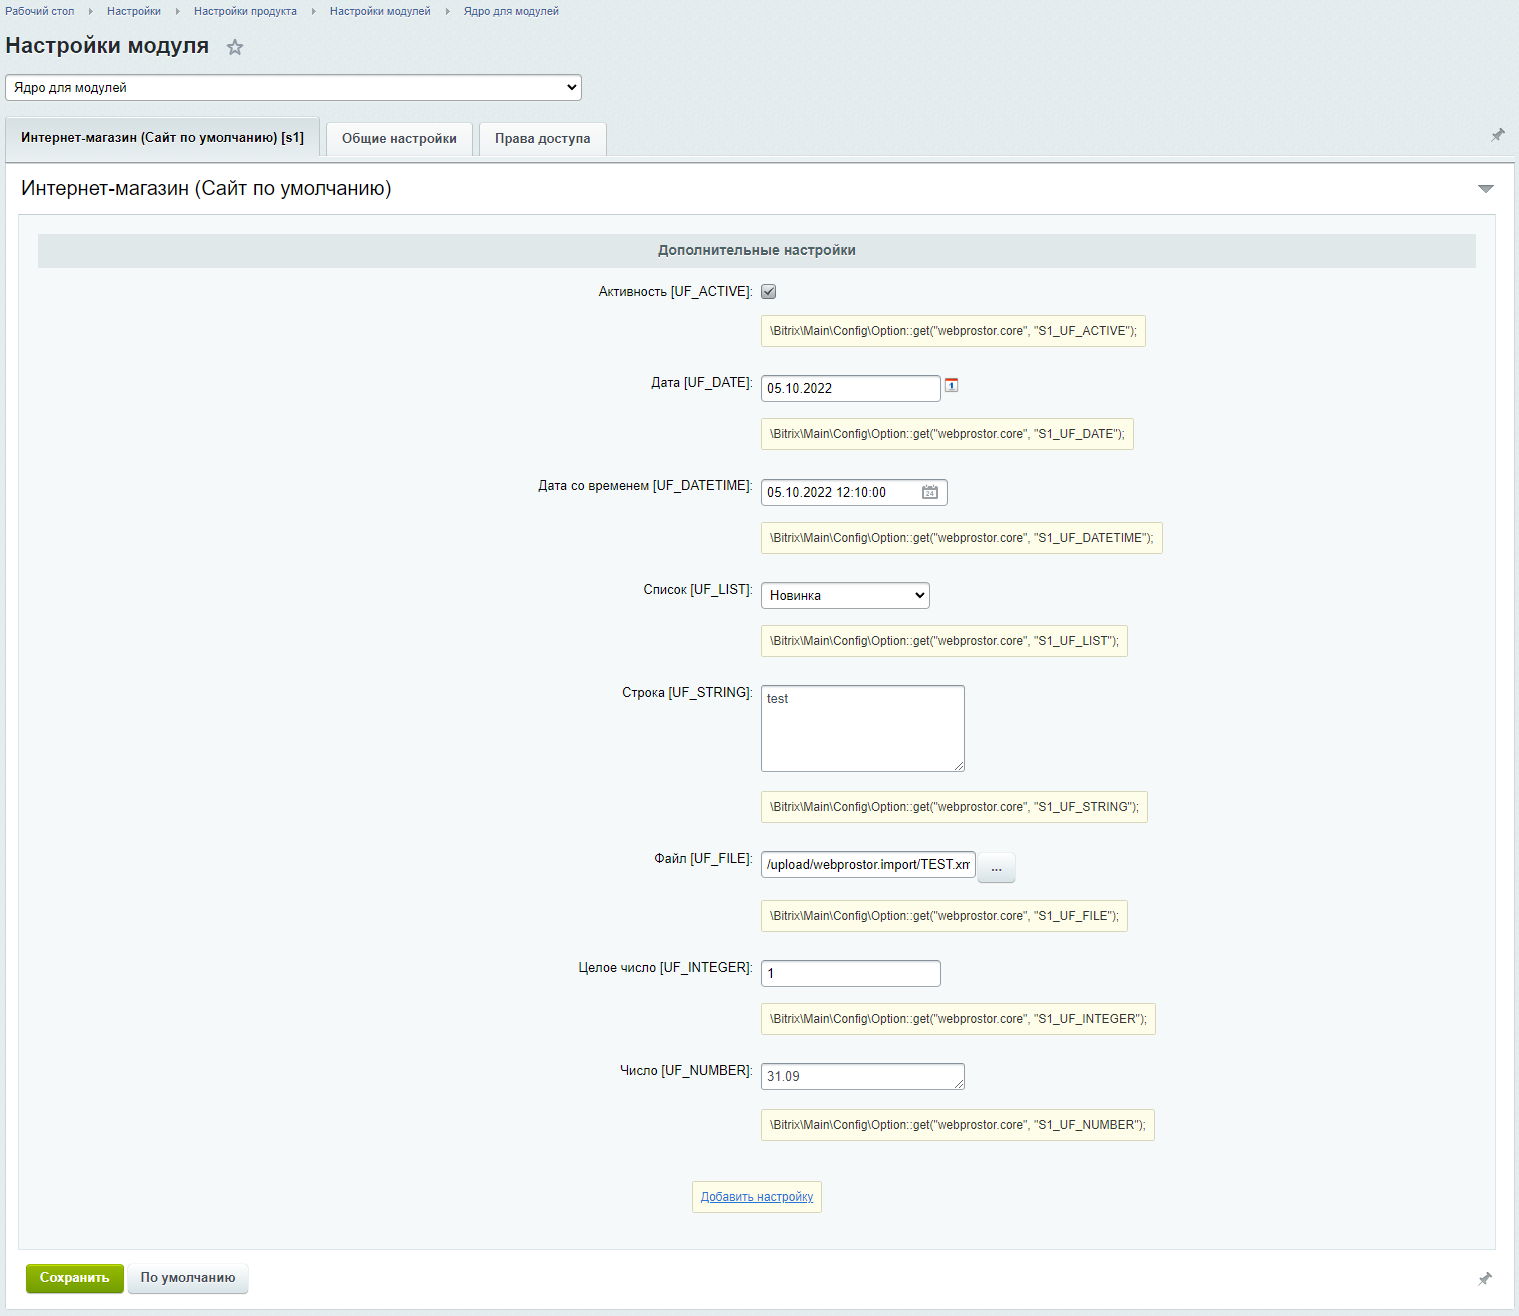1519x1316 pixels.
Task: Click the Настройки модуля page title
Action: (x=107, y=46)
